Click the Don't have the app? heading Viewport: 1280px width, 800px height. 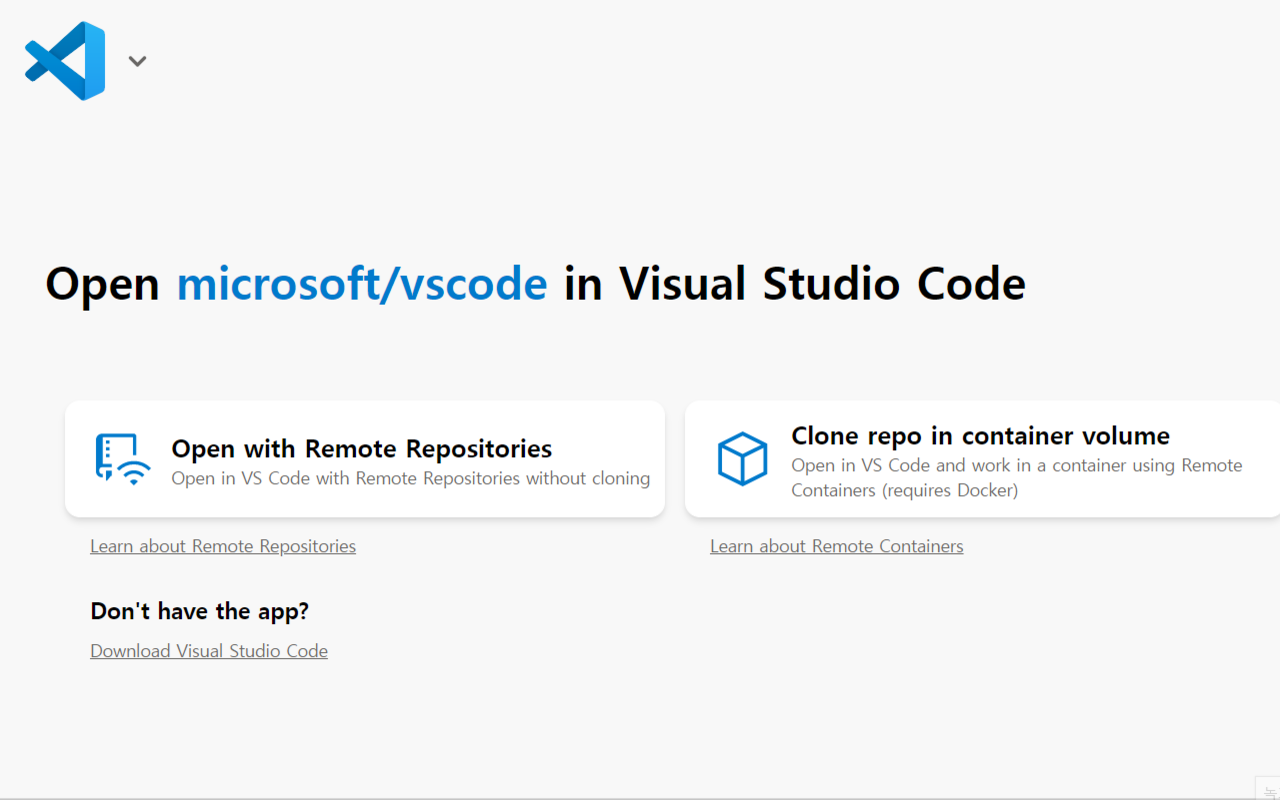[200, 611]
